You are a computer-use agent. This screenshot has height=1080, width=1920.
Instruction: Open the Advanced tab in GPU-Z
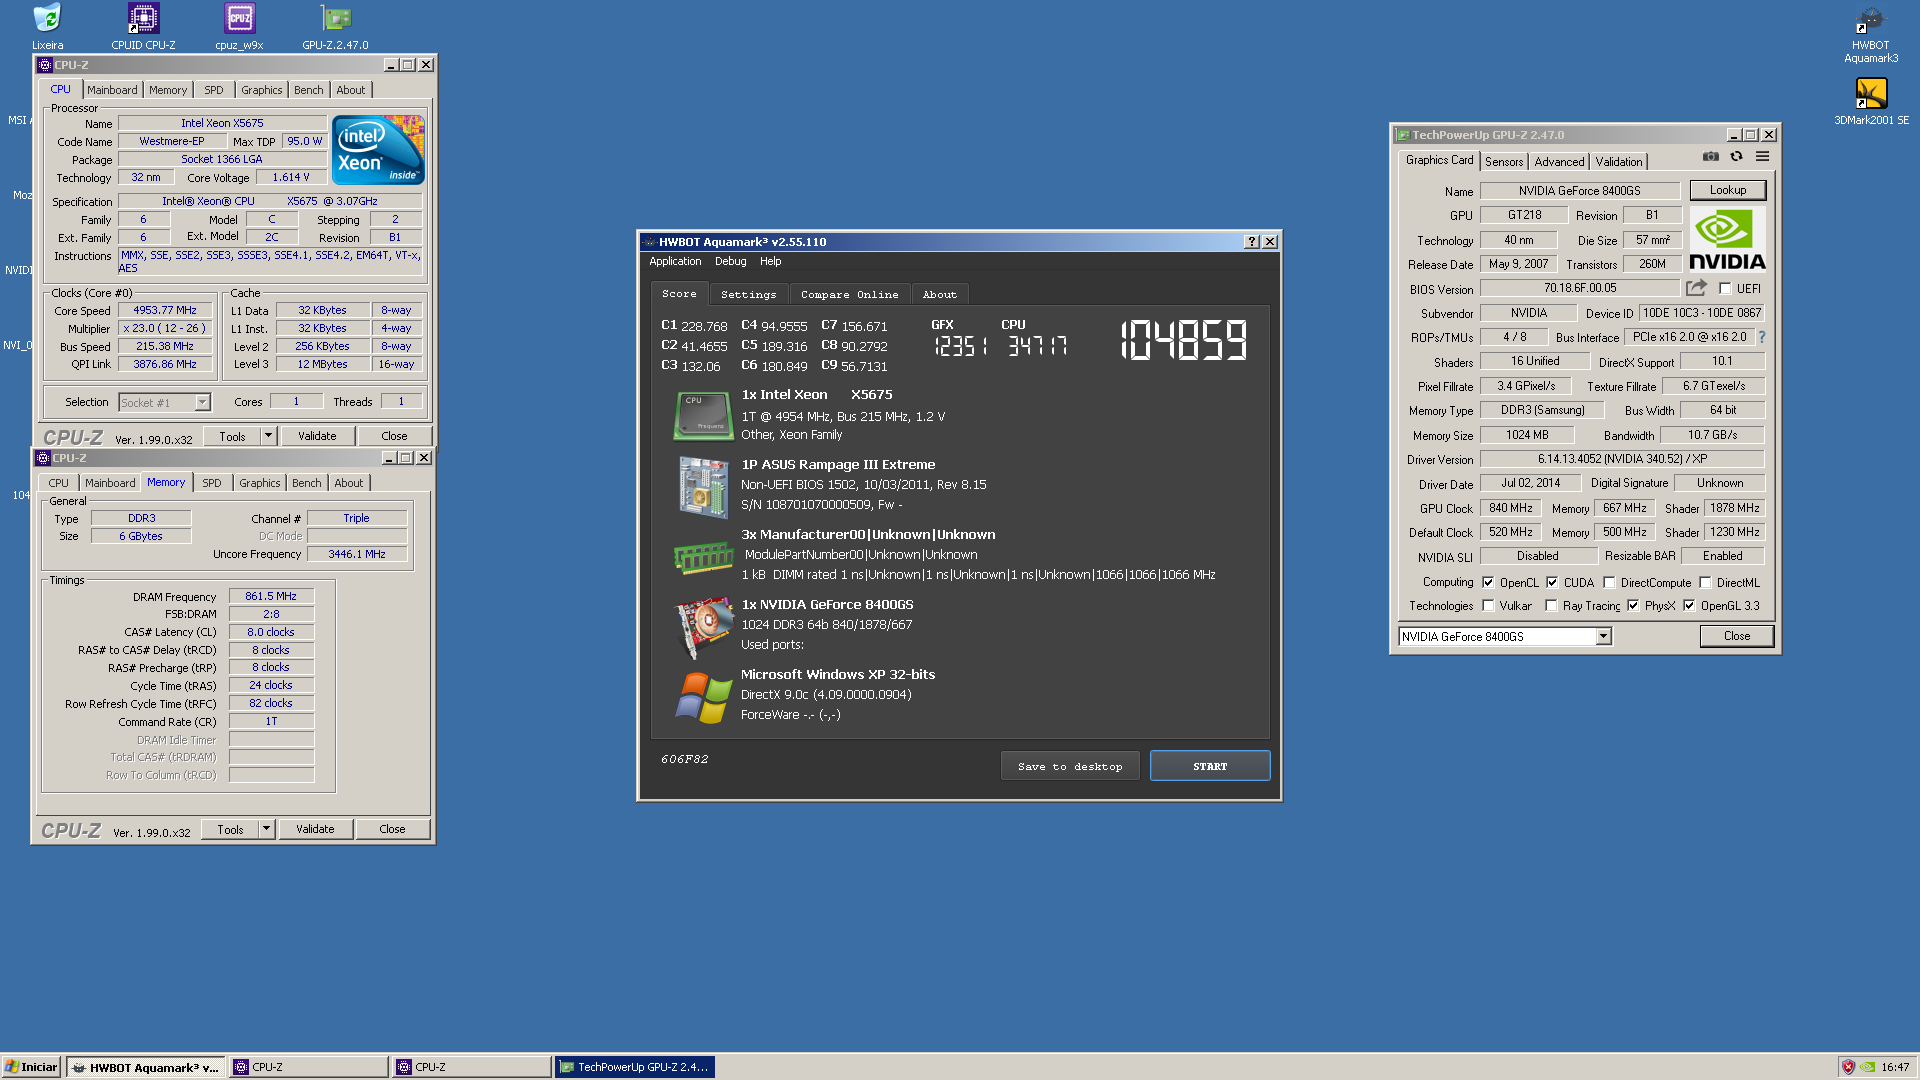click(1559, 162)
